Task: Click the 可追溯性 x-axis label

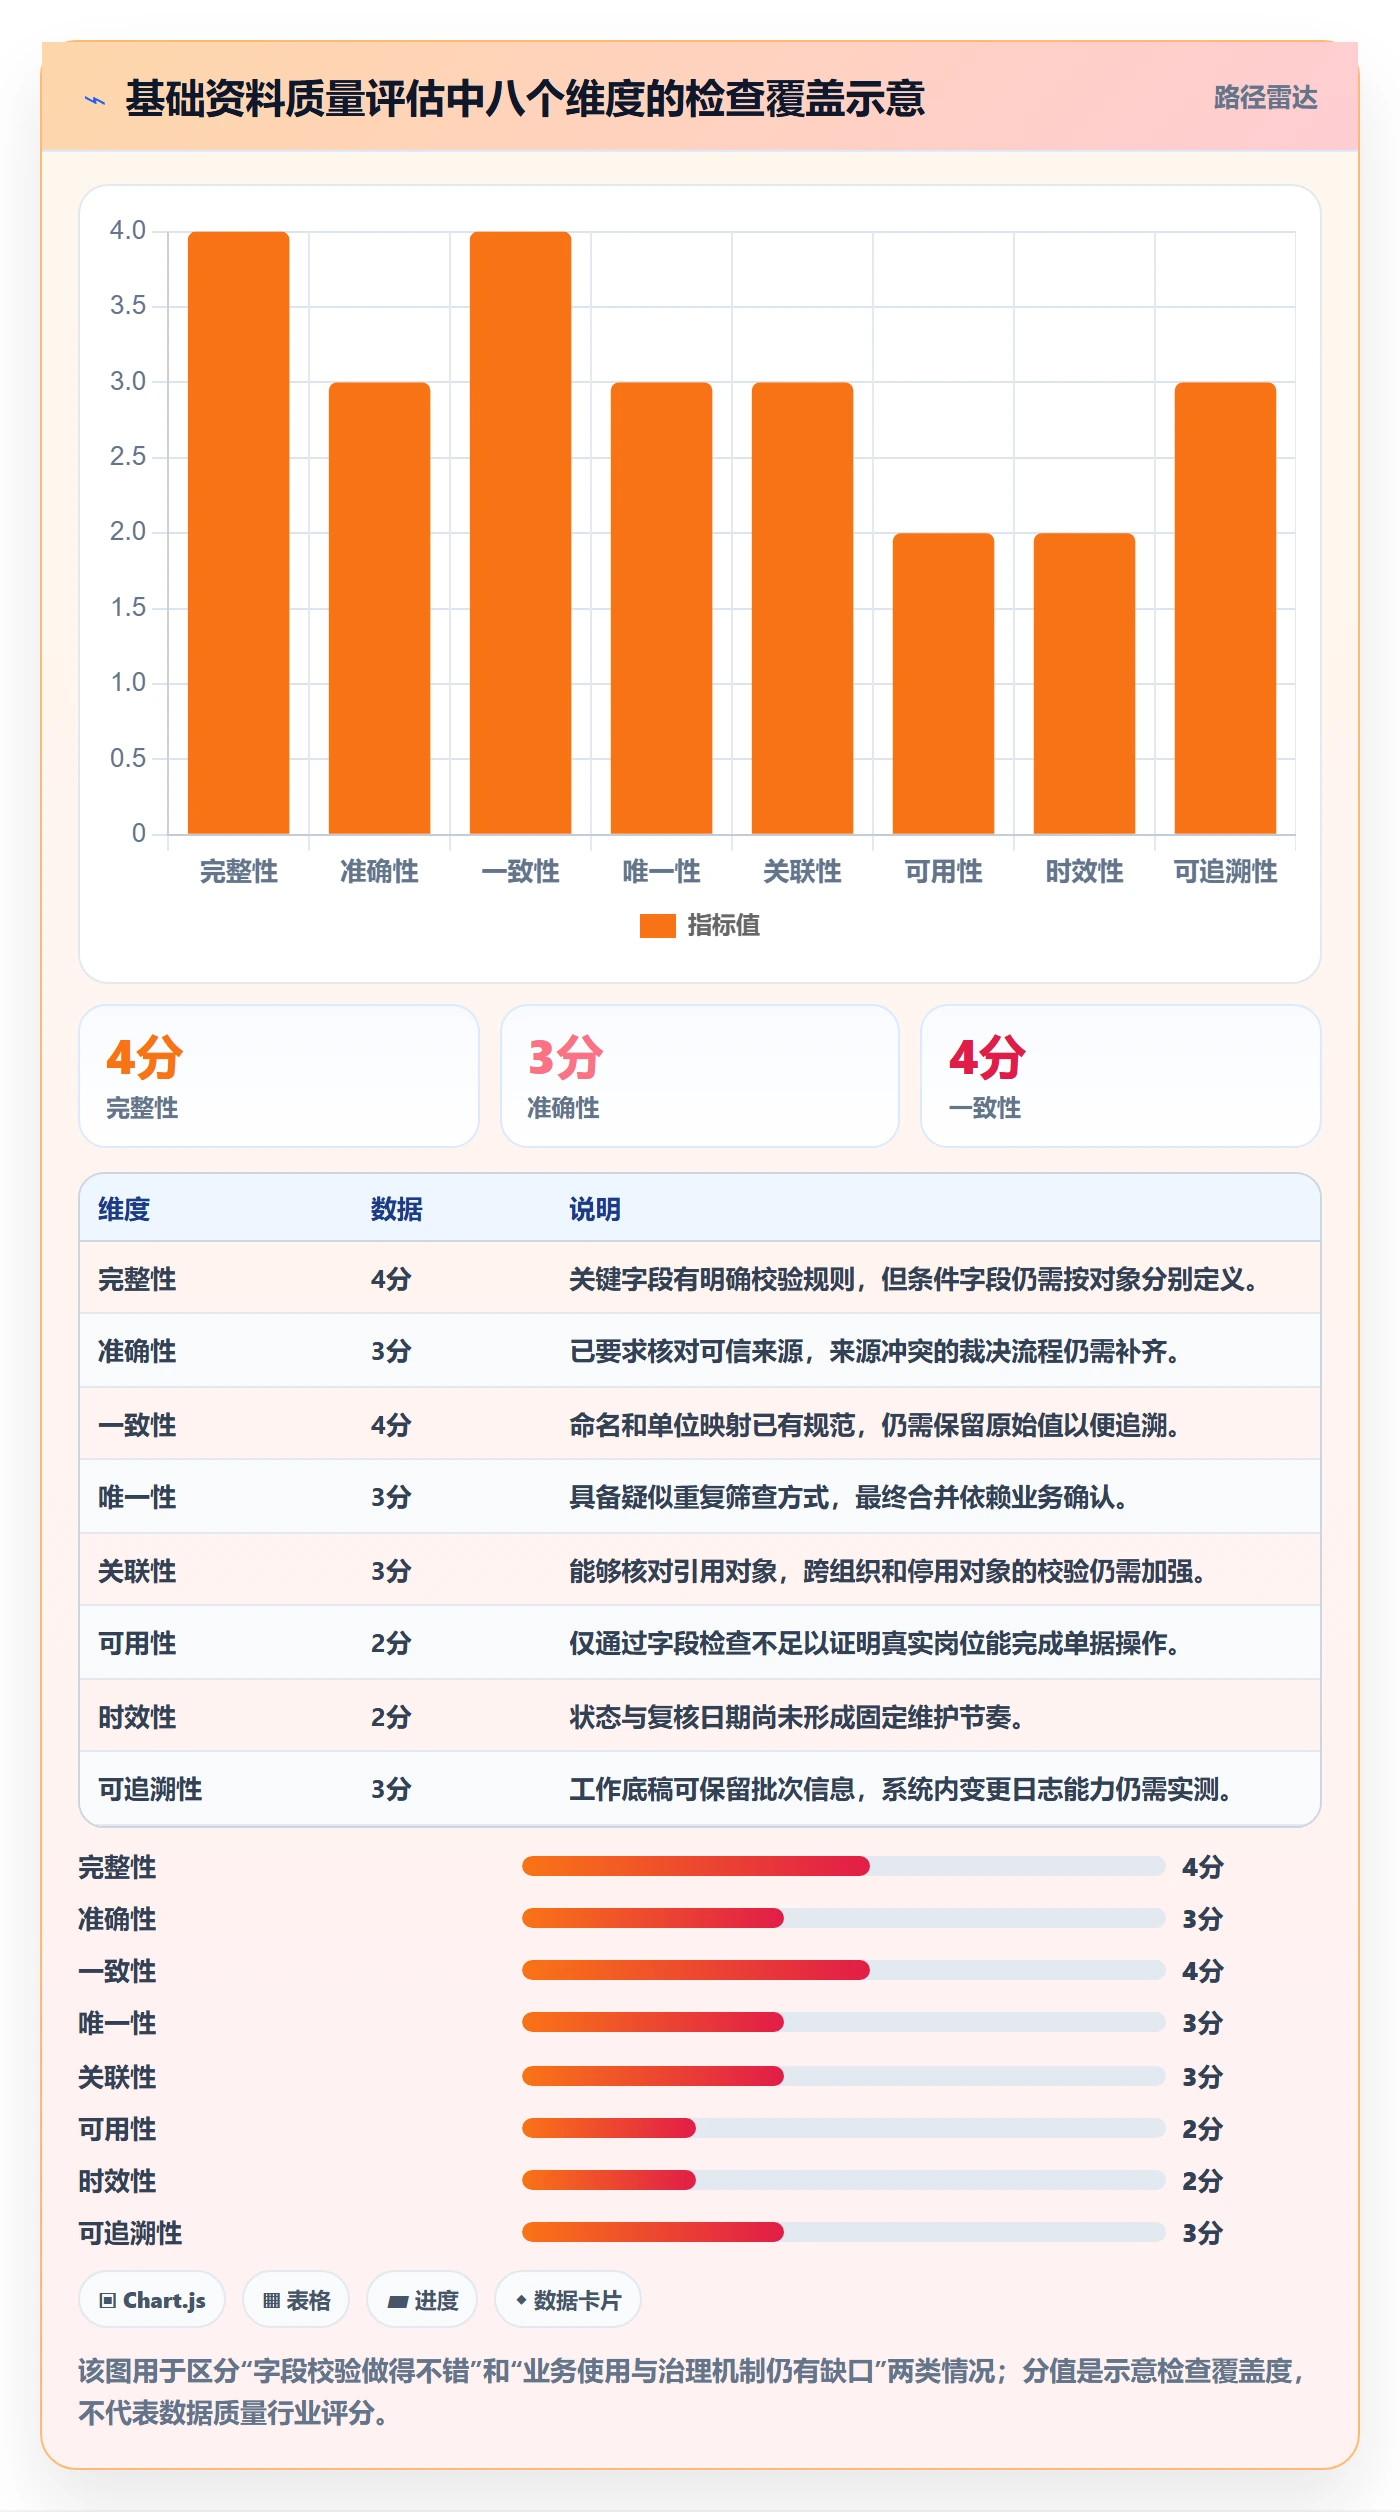Action: click(1226, 872)
